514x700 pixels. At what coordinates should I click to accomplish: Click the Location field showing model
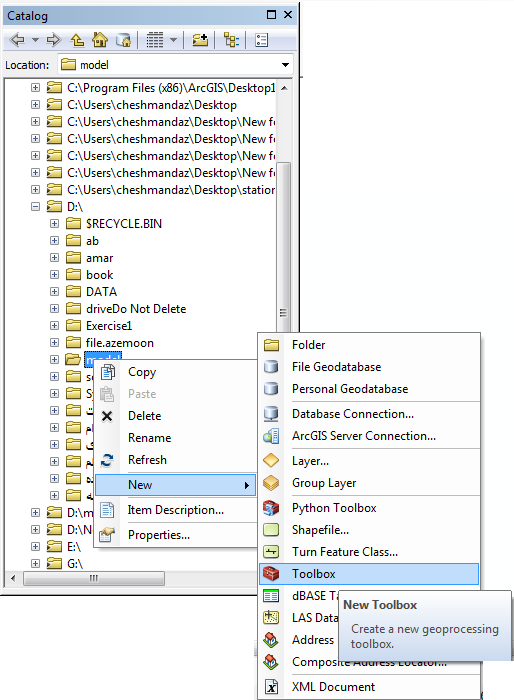[x=175, y=65]
